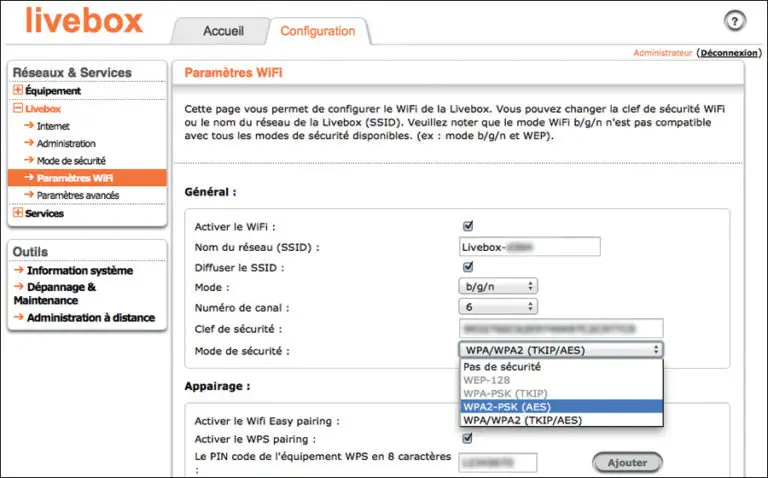Uncheck the Activer le WiFi checkbox
Screen dimensions: 768x478
click(x=467, y=226)
